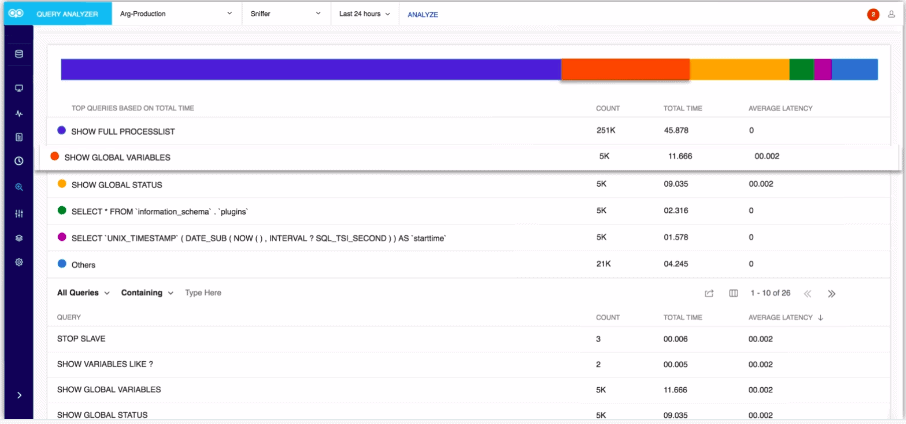
Task: Click the magenta segment of the time bar
Action: coord(823,69)
